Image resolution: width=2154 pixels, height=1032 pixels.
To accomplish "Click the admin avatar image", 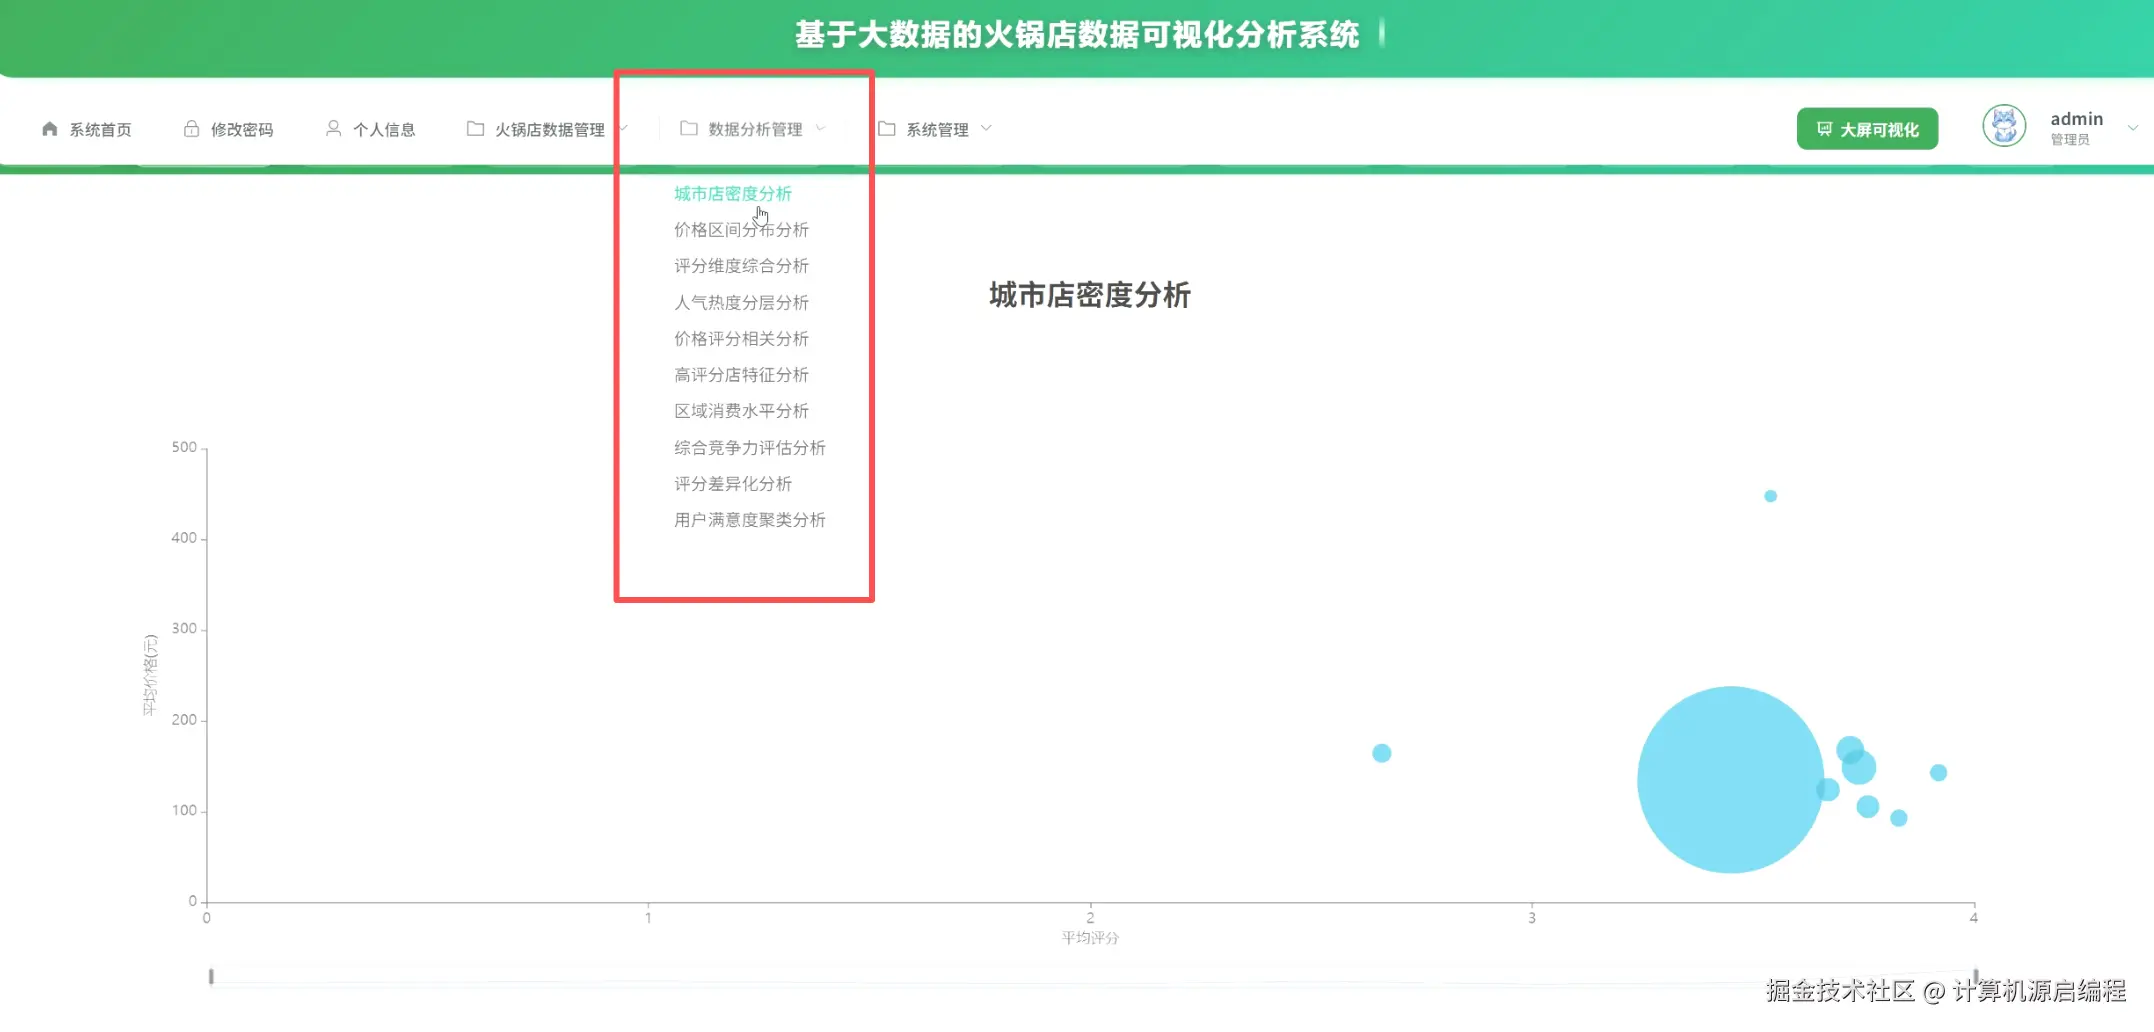I will pos(2003,127).
